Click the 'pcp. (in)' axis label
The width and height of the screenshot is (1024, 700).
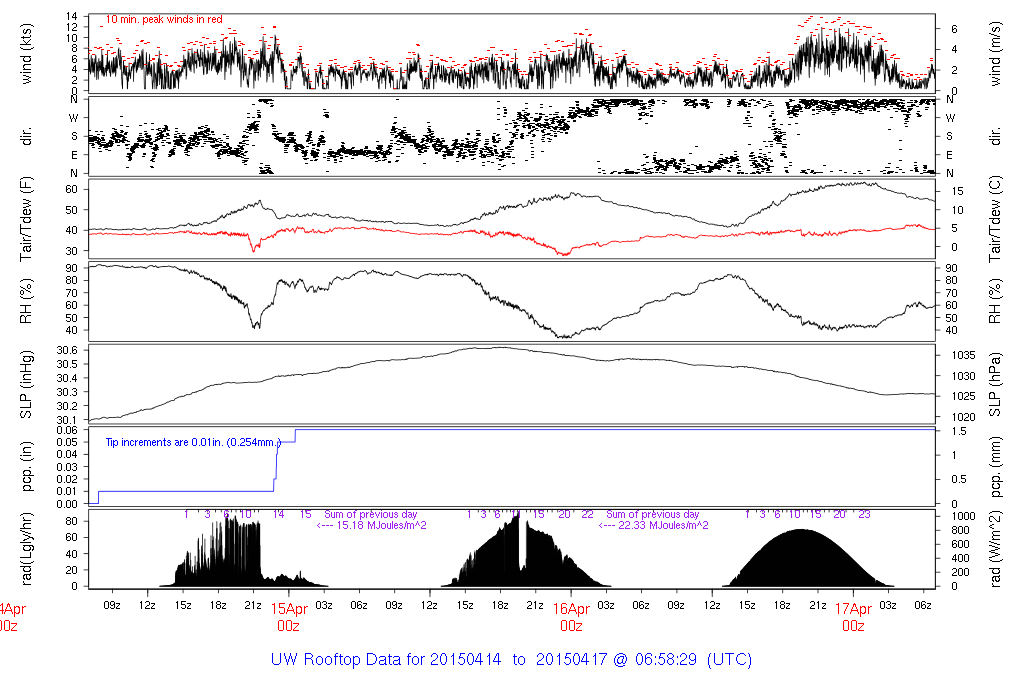tap(27, 466)
